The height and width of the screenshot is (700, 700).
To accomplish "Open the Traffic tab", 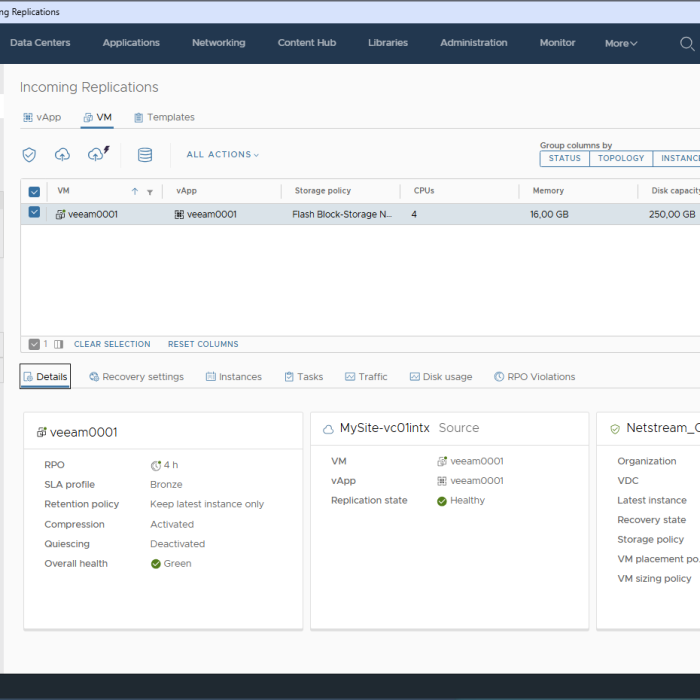I will tap(366, 377).
